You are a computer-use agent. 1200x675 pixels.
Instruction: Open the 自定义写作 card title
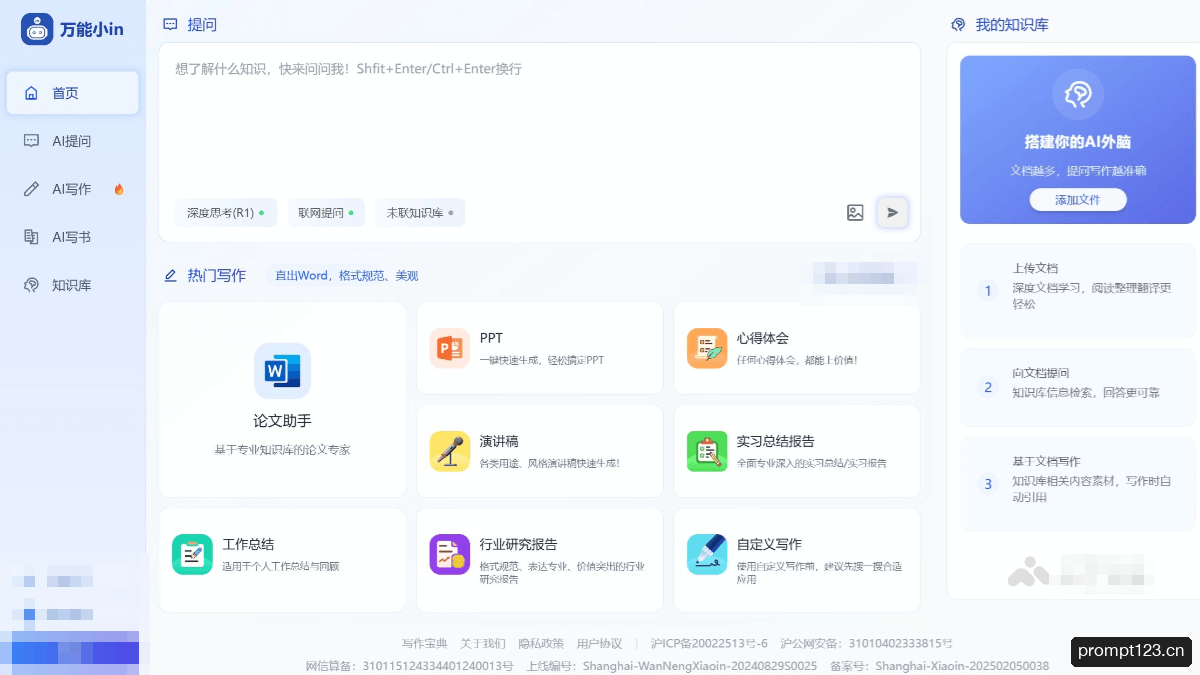click(x=769, y=544)
